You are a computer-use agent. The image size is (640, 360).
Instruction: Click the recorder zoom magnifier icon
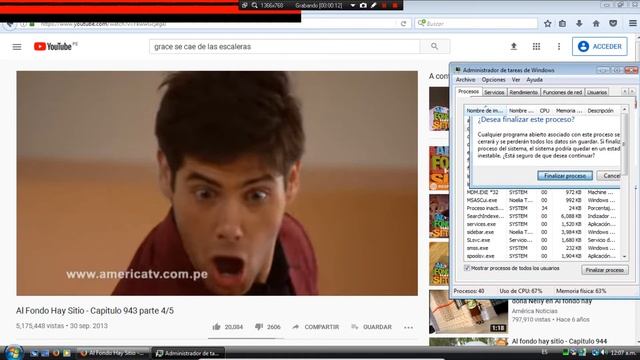tap(254, 5)
